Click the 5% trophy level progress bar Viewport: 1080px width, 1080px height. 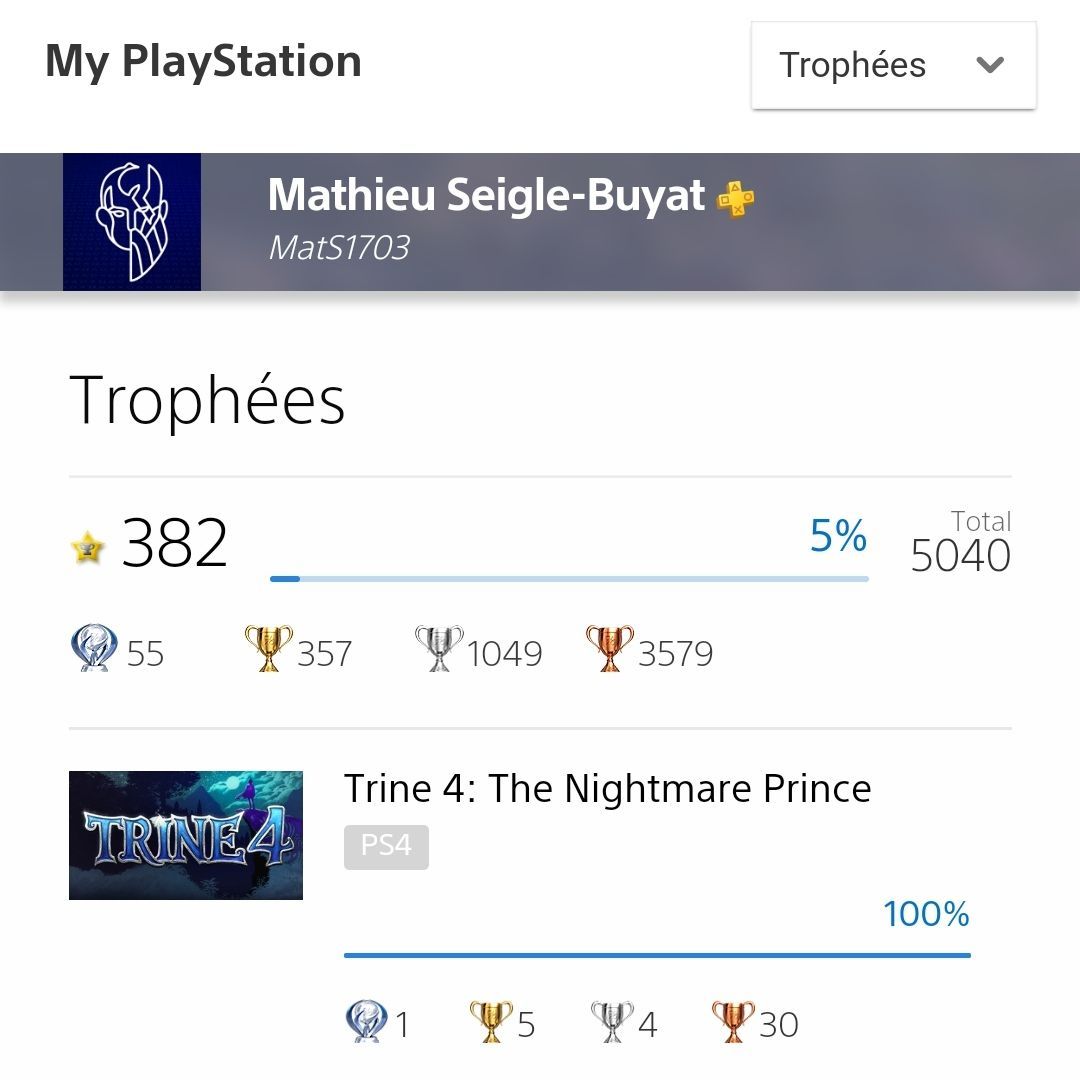(x=569, y=579)
